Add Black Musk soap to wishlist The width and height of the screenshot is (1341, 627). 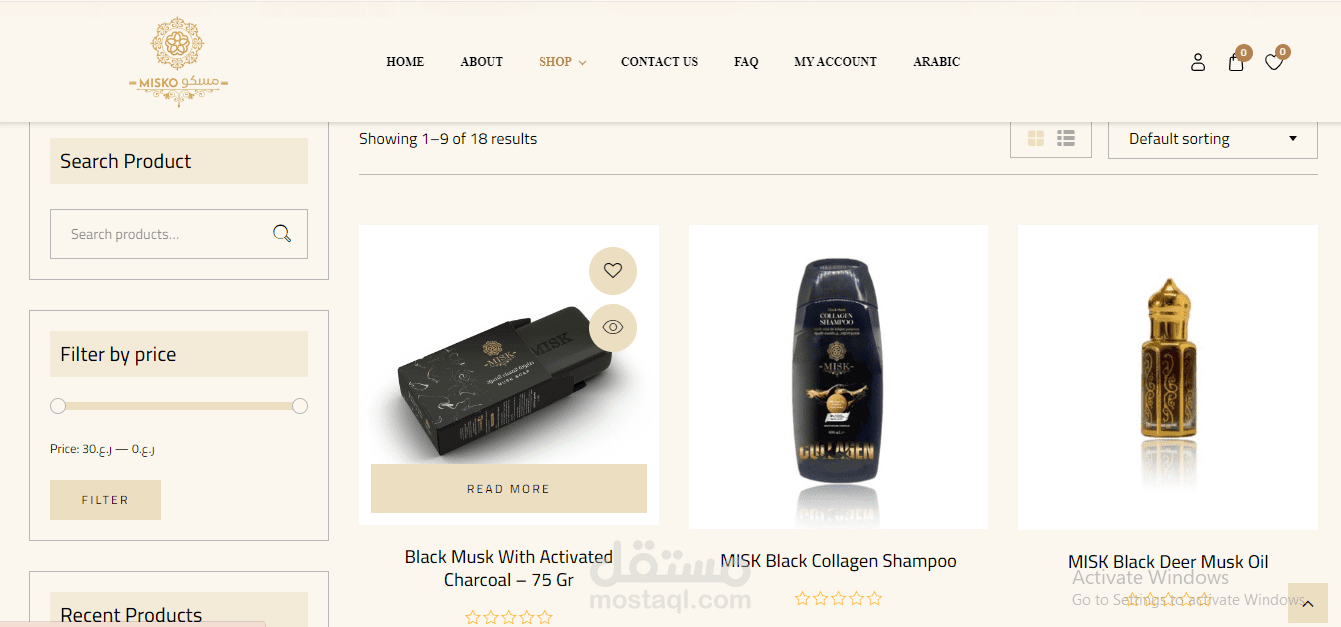tap(613, 270)
